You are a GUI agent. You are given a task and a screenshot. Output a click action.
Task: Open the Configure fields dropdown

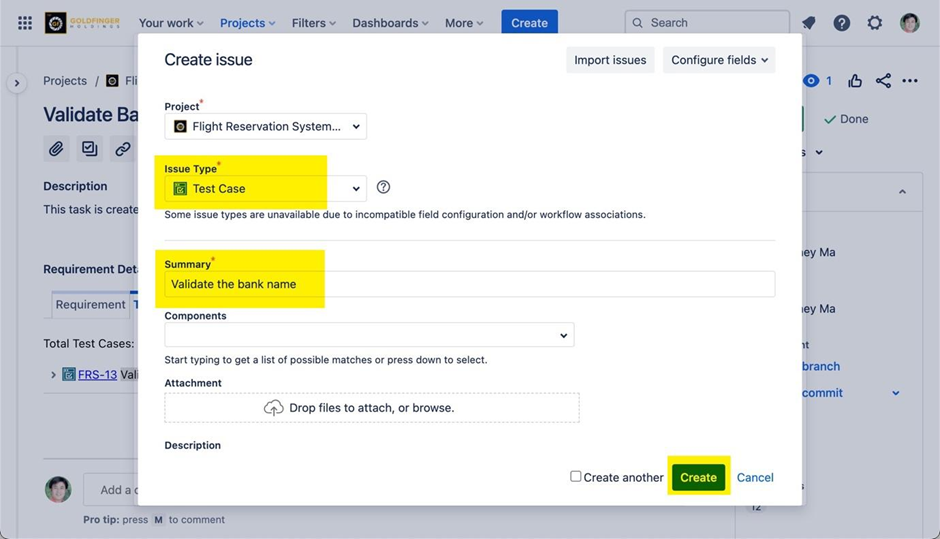[719, 60]
